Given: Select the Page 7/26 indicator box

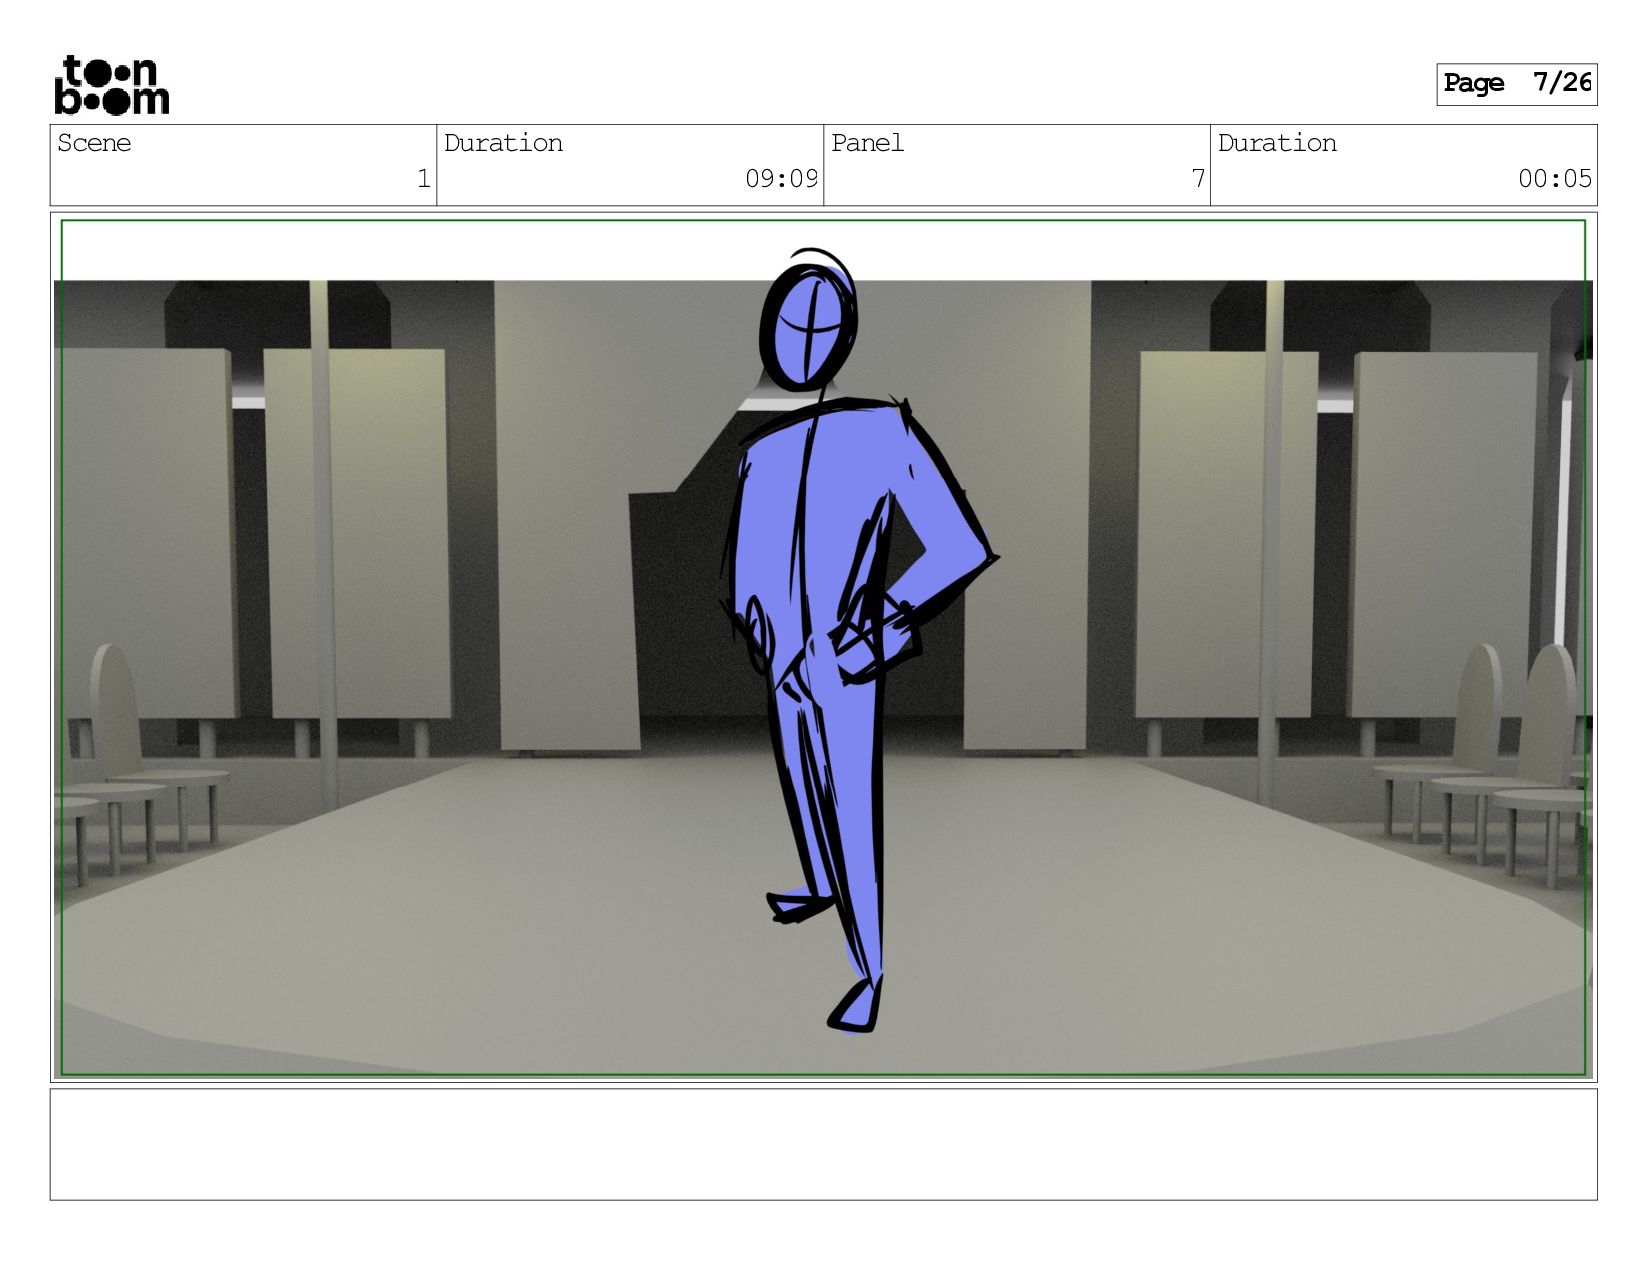Looking at the screenshot, I should 1516,84.
